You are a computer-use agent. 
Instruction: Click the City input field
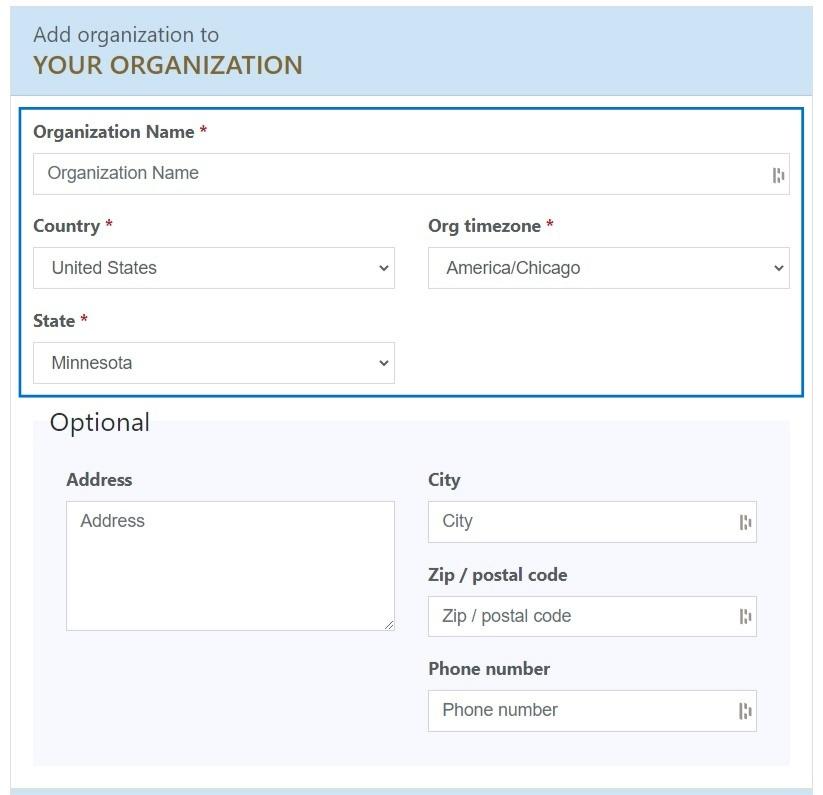point(592,522)
